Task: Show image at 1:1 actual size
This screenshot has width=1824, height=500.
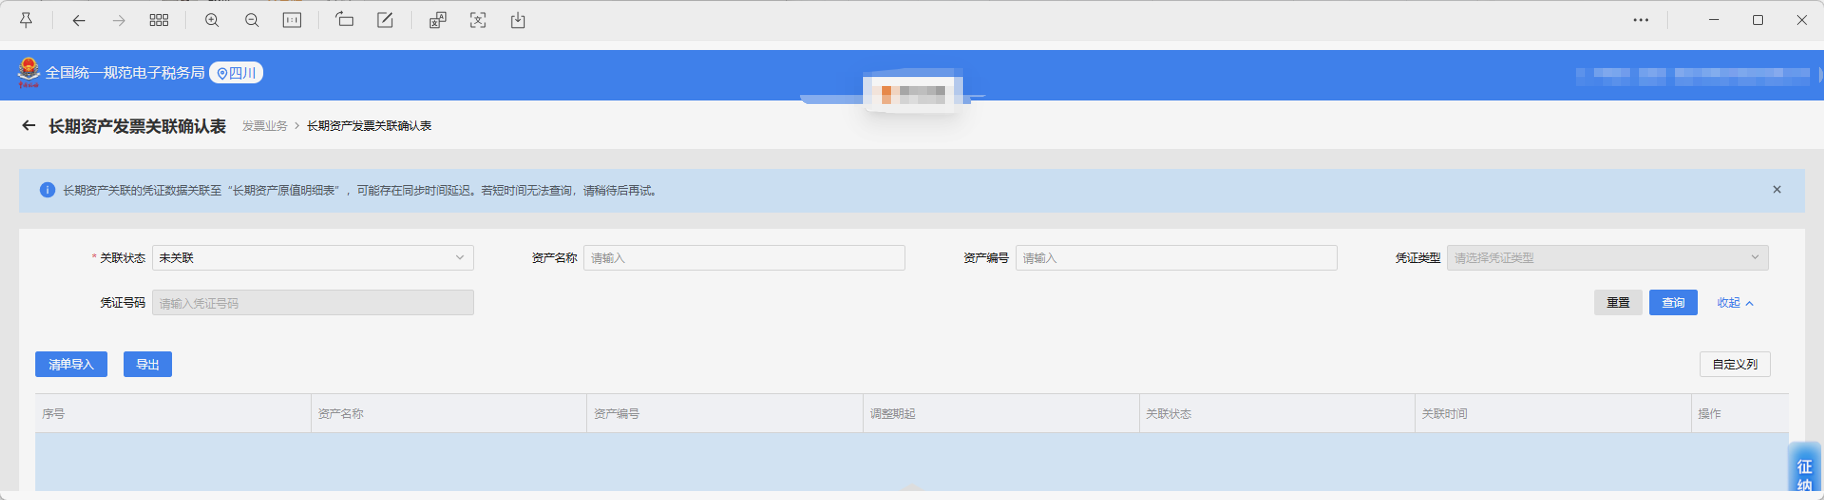Action: point(292,20)
